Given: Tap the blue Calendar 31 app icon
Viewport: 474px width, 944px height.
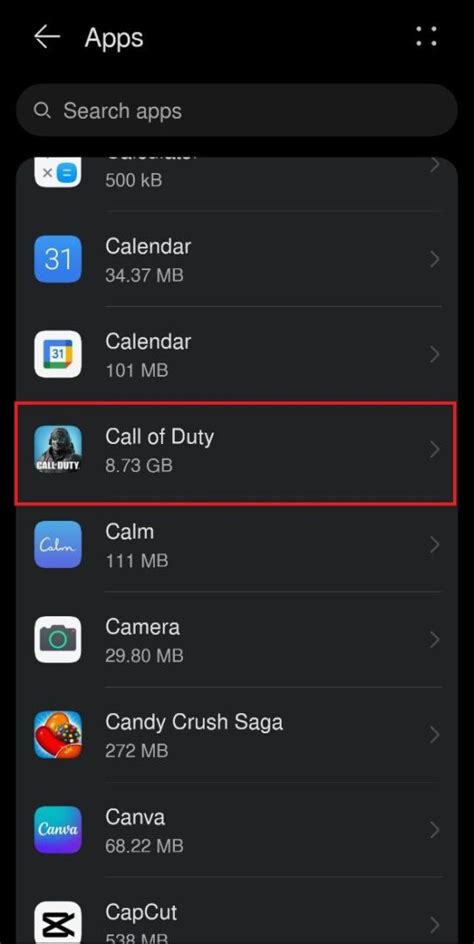Looking at the screenshot, I should (58, 259).
